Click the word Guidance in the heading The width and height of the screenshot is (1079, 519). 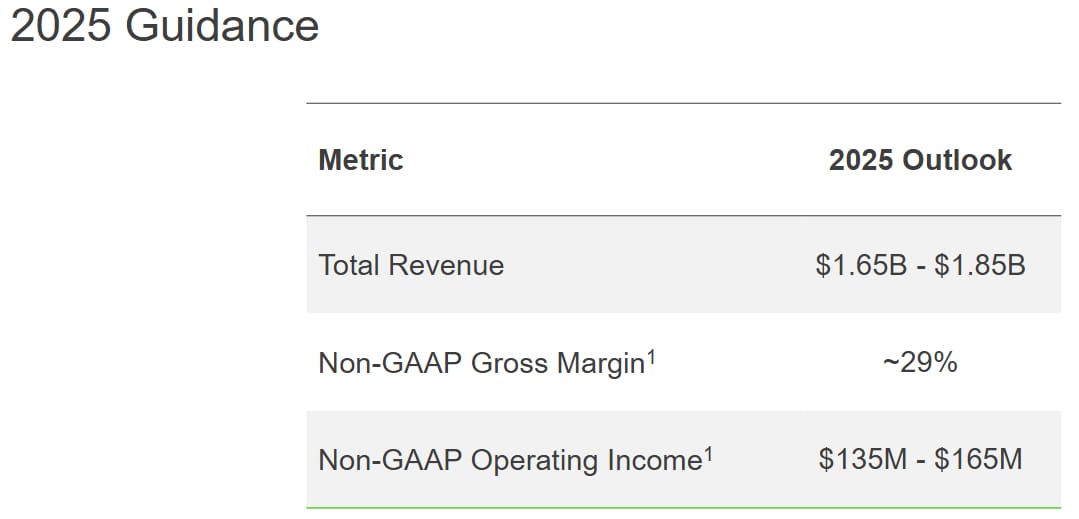(x=223, y=27)
